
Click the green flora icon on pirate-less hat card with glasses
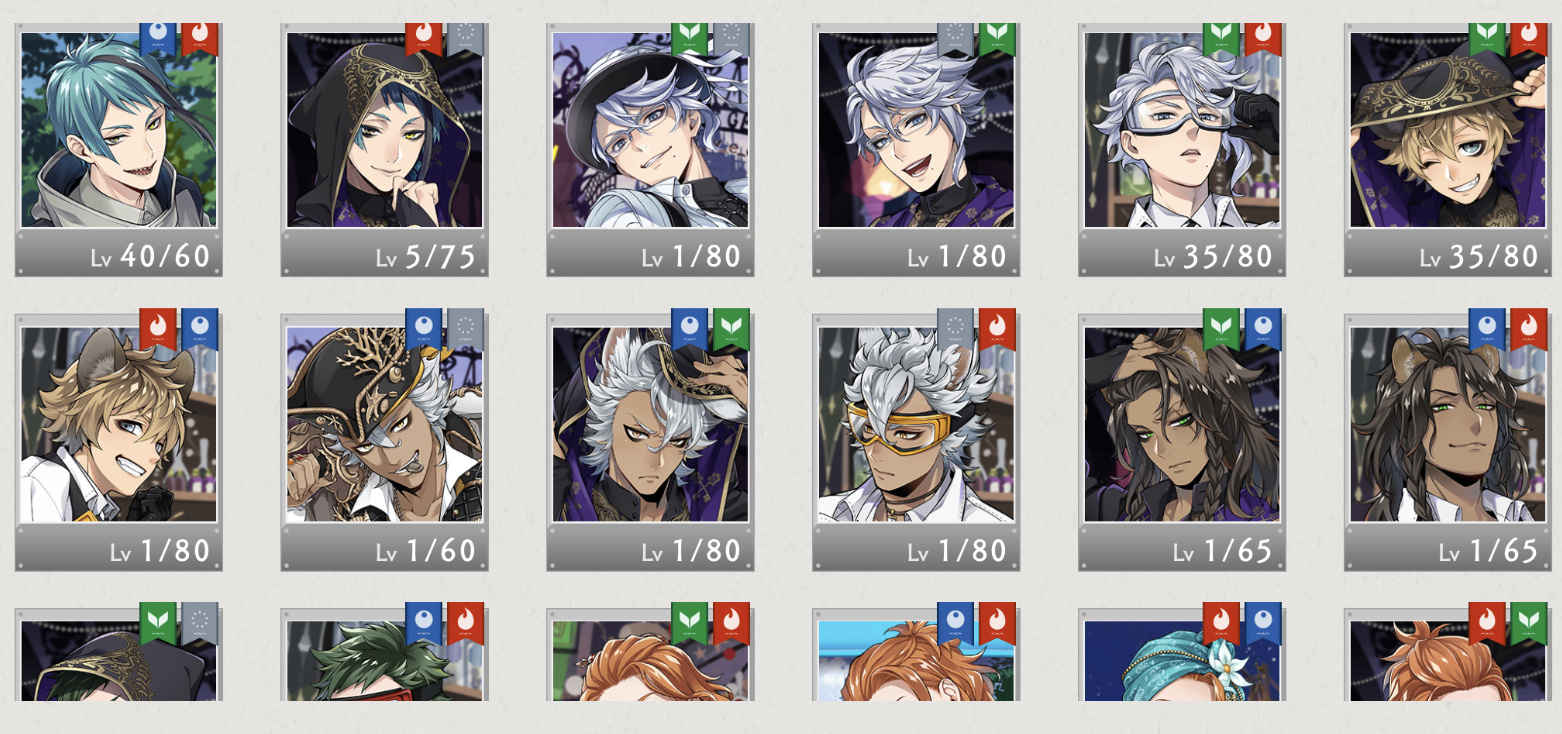pos(690,39)
